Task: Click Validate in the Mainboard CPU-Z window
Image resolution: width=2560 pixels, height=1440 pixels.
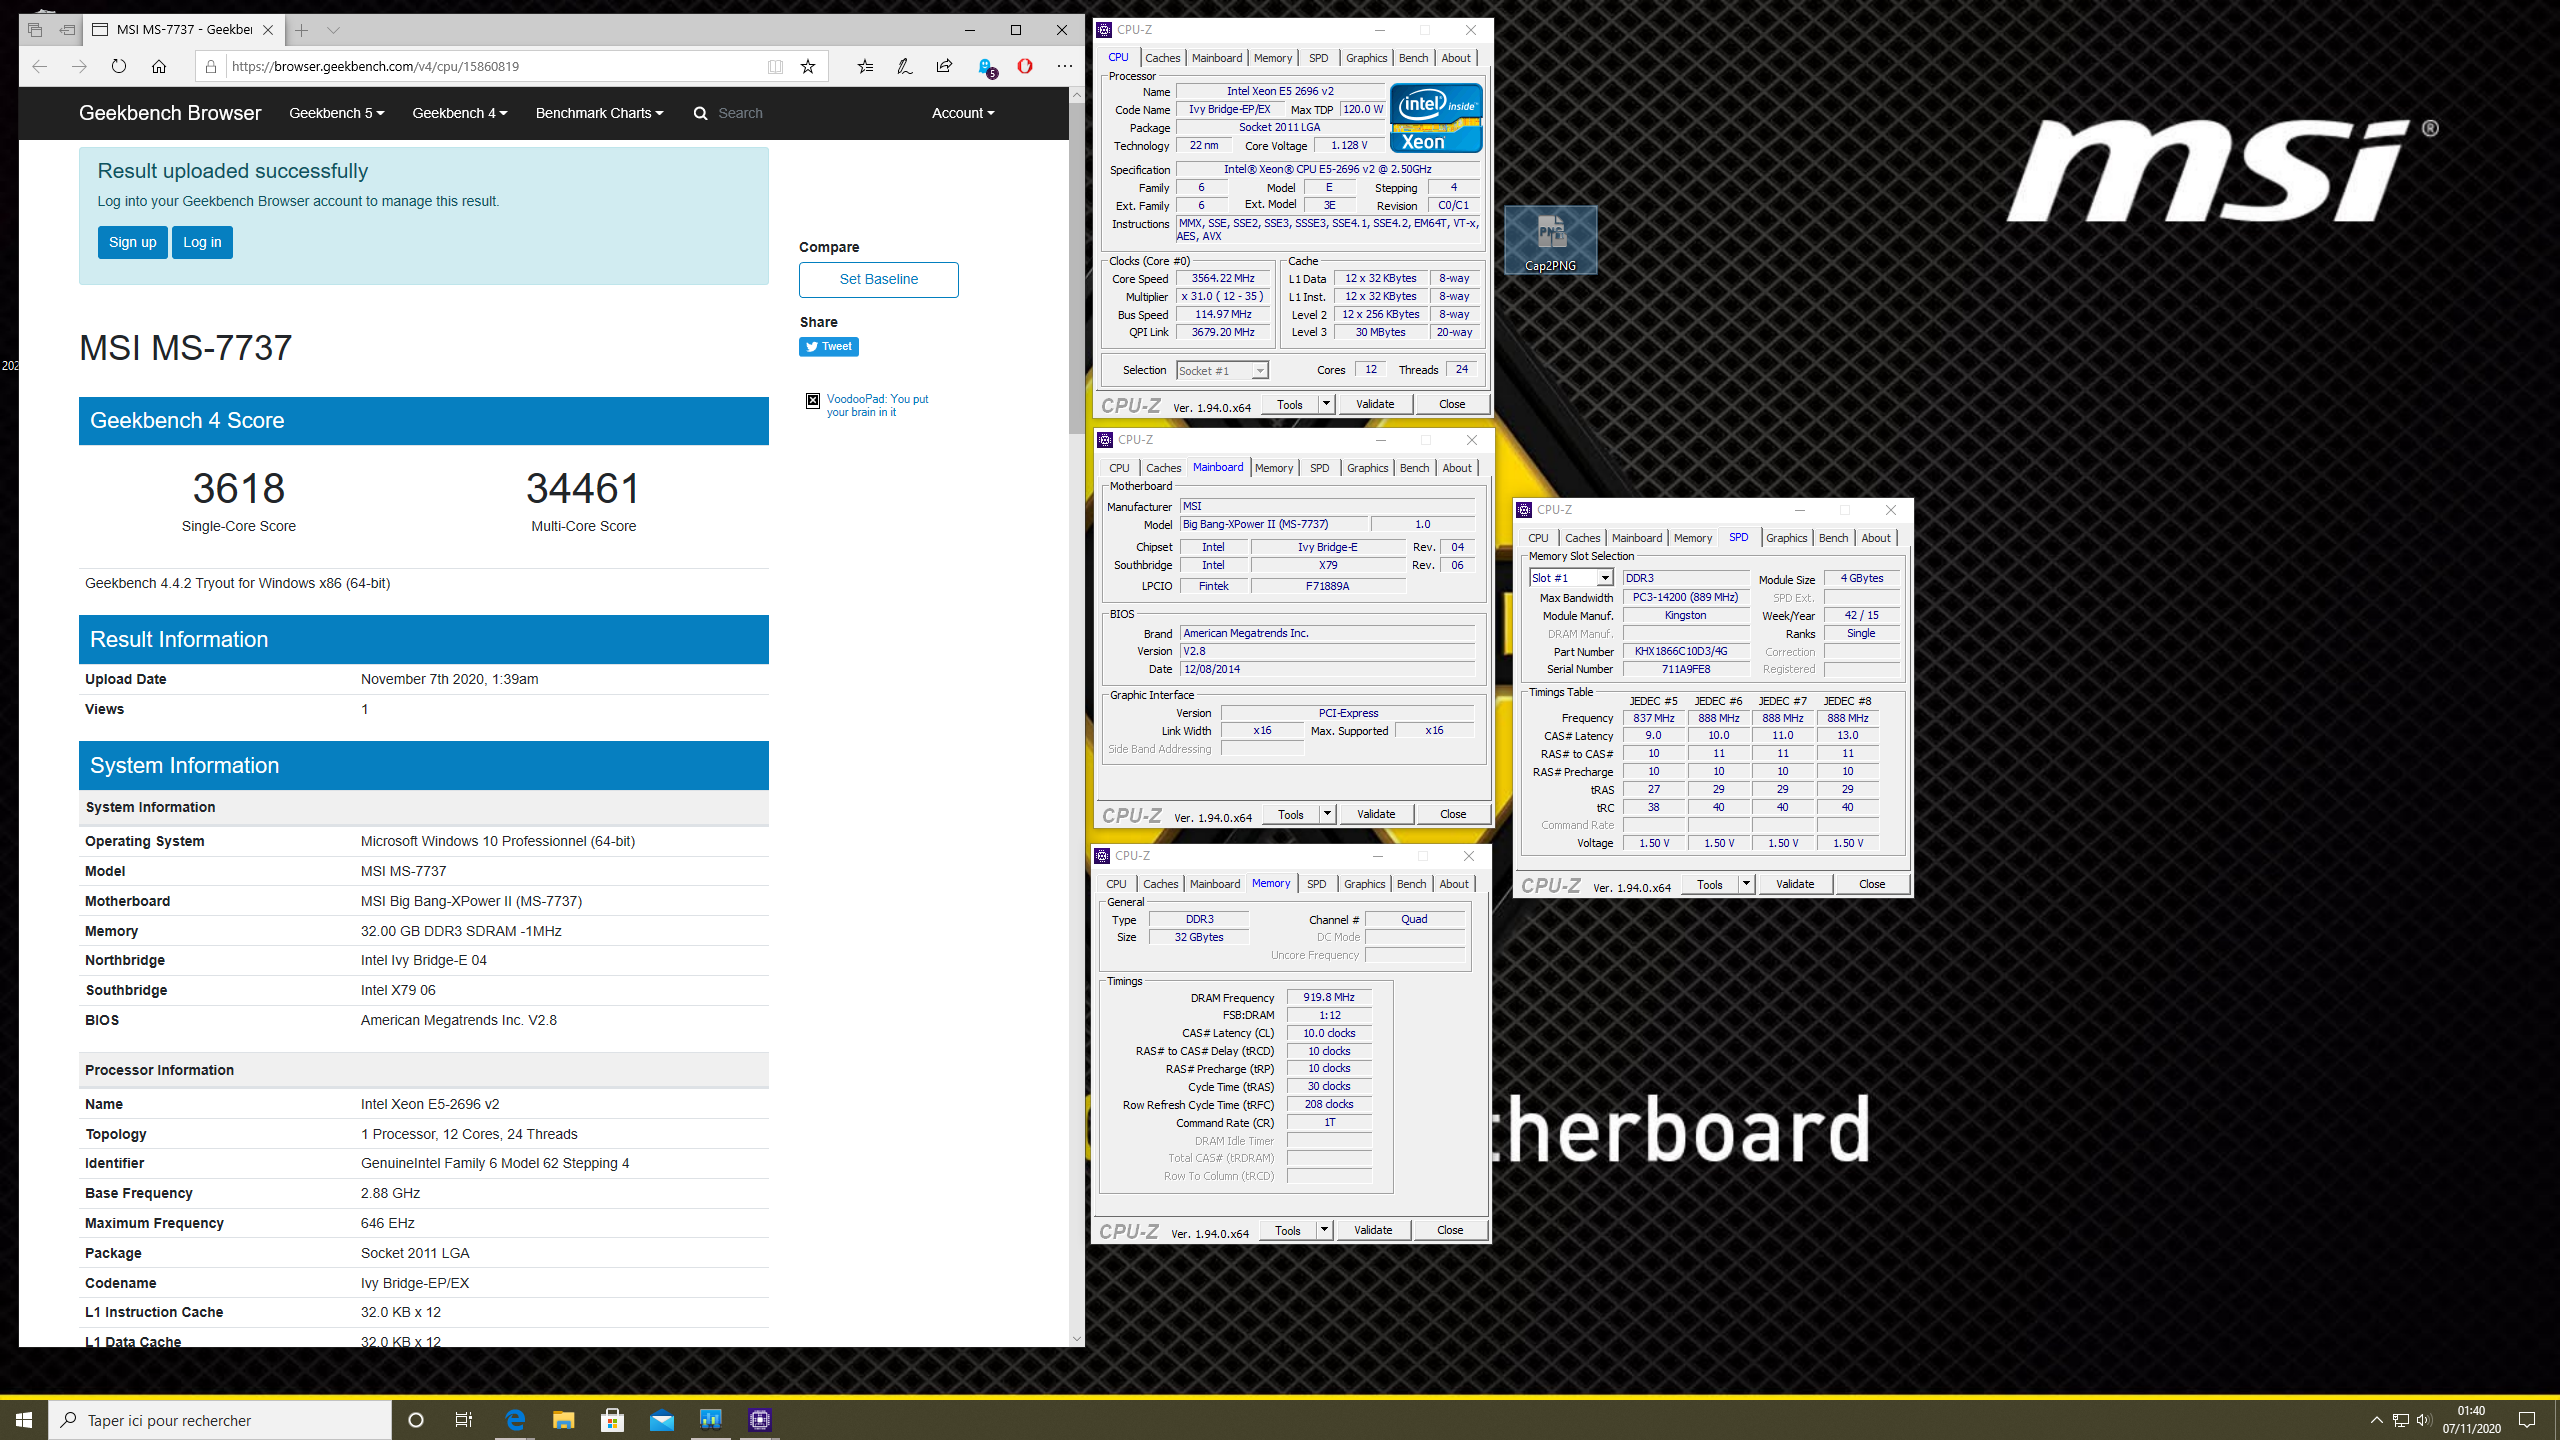Action: click(x=1376, y=814)
